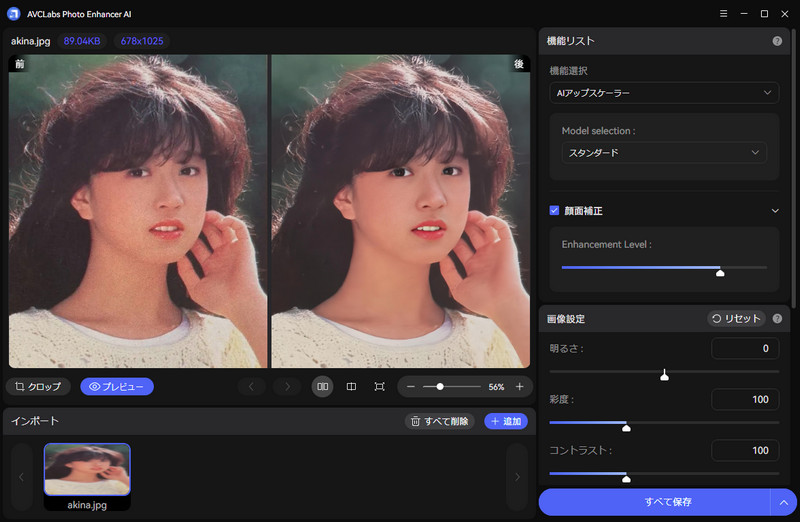Screen dimensions: 800x522
Task: Click the 明るさ brightness slider
Action: click(664, 374)
